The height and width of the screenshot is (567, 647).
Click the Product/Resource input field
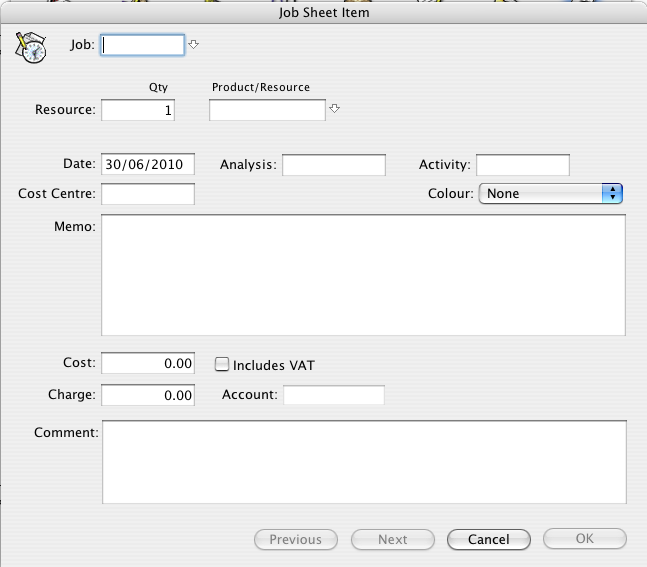tap(267, 110)
